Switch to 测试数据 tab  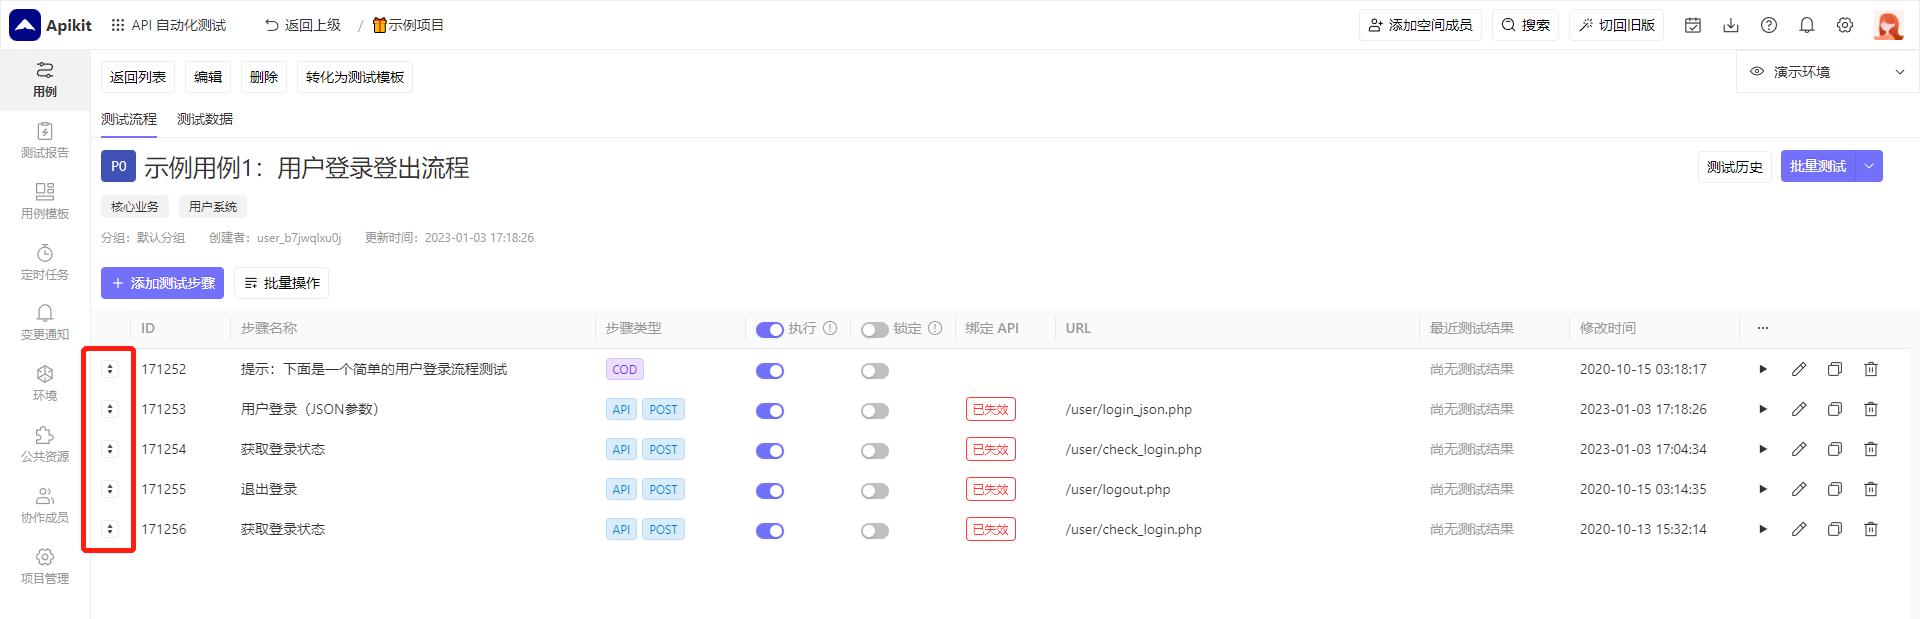[205, 119]
